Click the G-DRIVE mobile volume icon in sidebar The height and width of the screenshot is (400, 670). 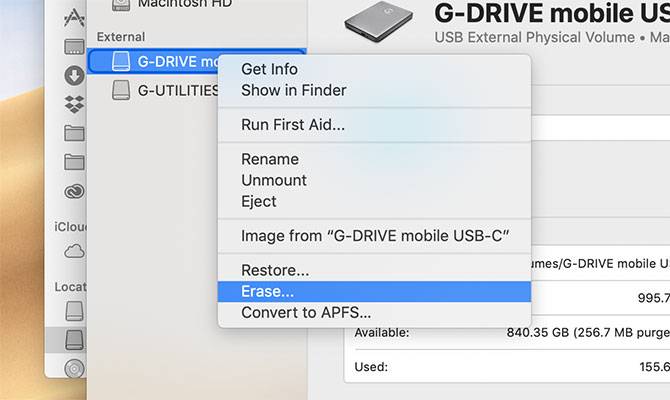click(120, 61)
